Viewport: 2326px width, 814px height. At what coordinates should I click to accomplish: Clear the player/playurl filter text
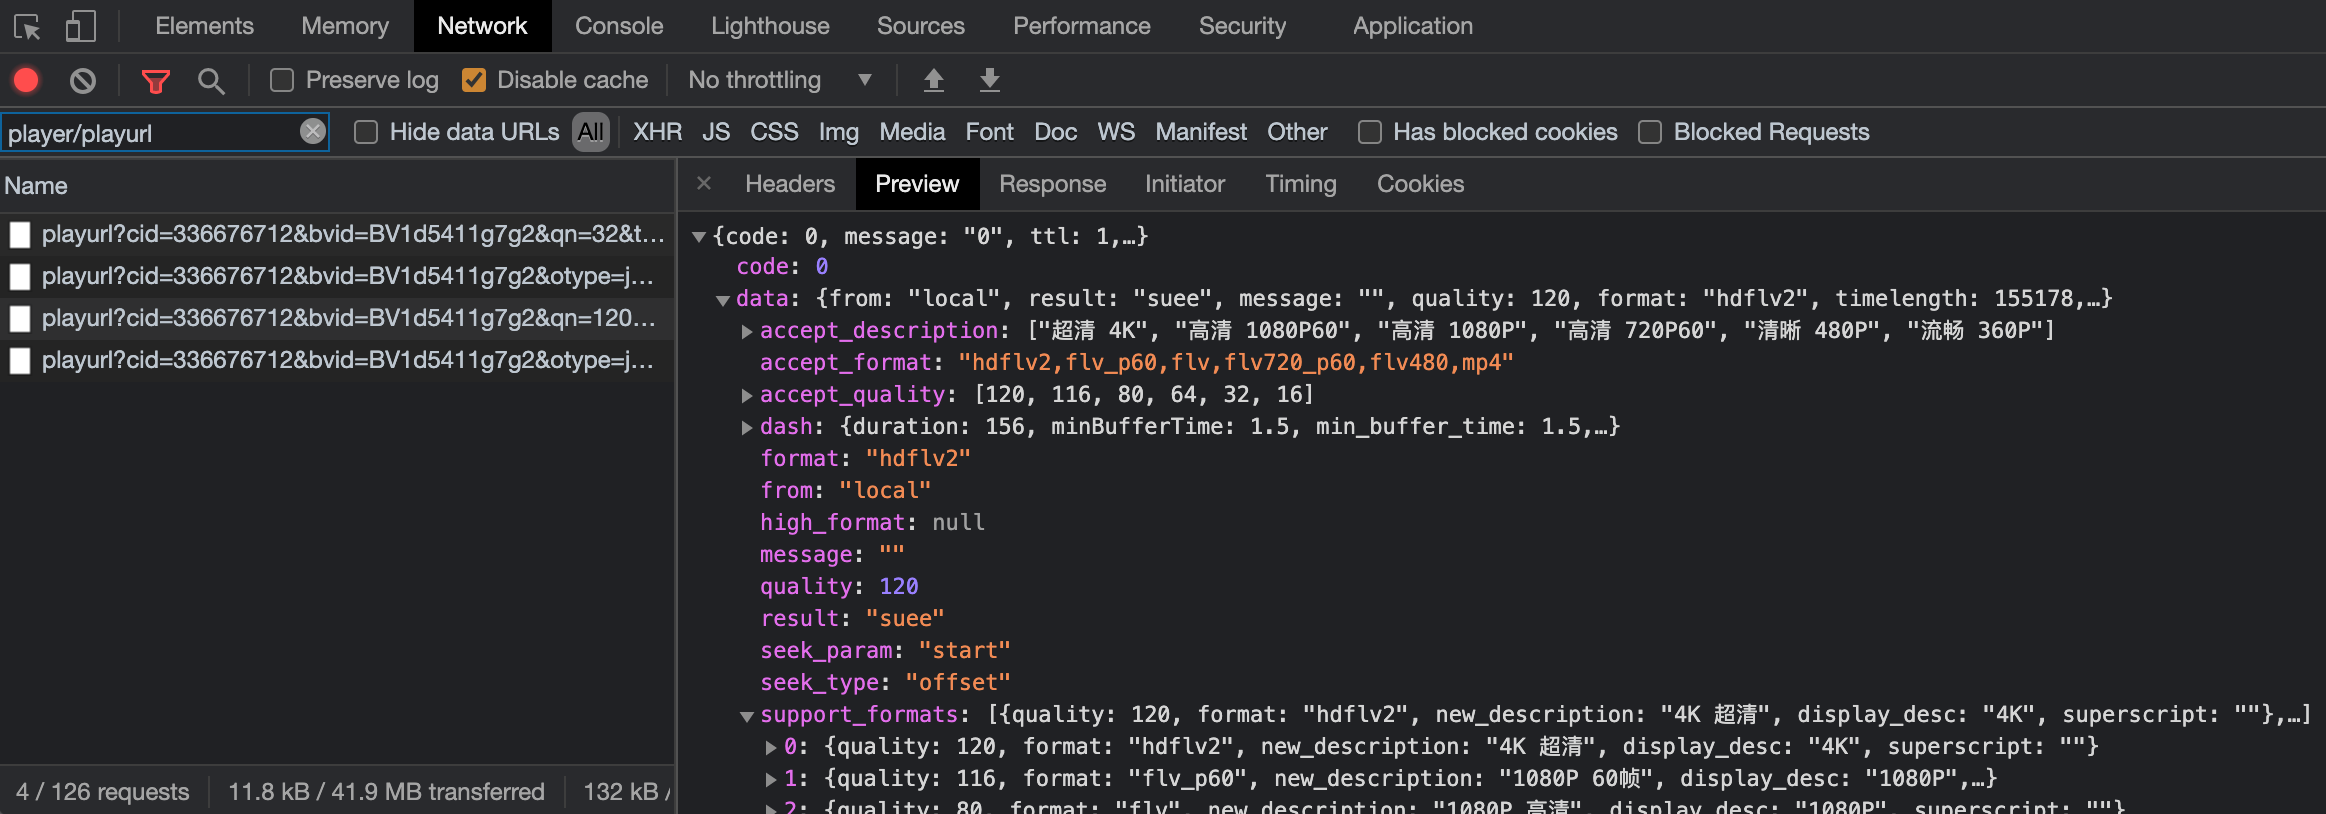pos(313,131)
